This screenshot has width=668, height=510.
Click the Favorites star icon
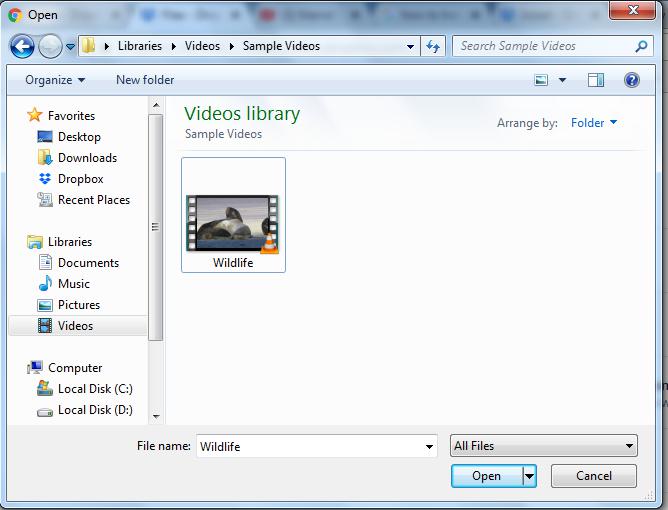35,115
